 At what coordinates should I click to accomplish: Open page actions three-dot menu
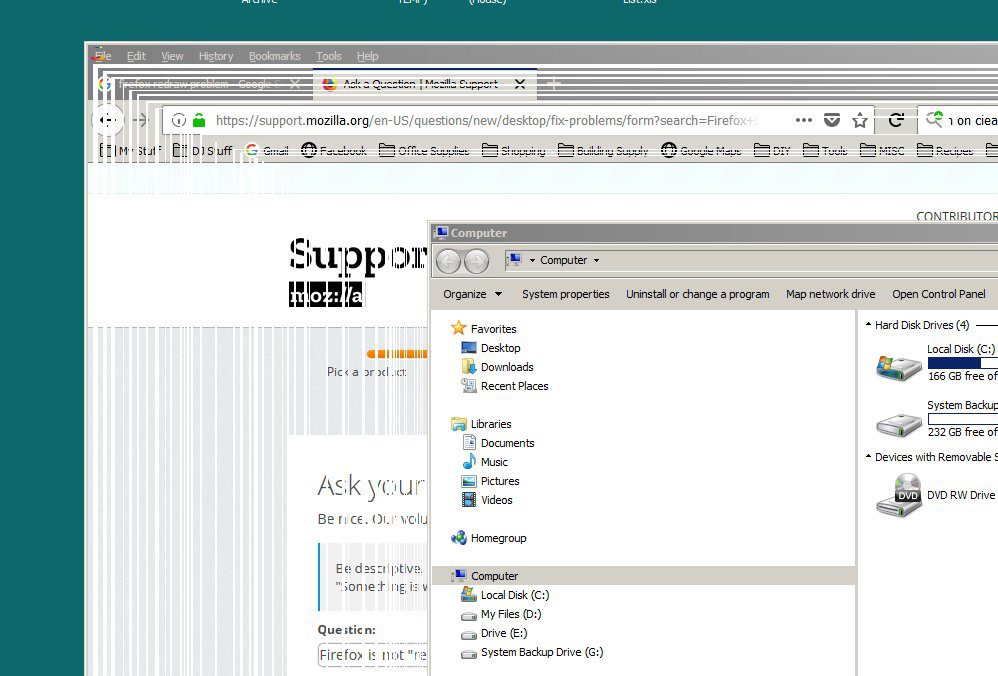tap(804, 120)
